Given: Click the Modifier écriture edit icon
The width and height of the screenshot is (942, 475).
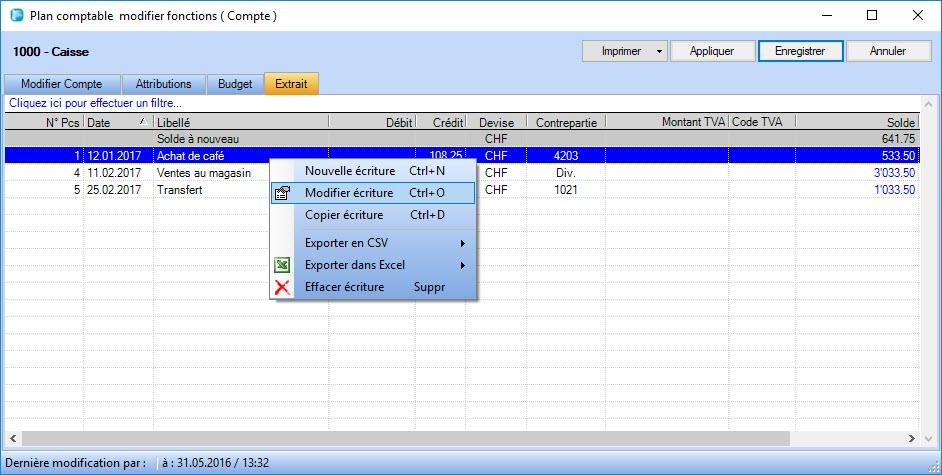Looking at the screenshot, I should (x=282, y=193).
